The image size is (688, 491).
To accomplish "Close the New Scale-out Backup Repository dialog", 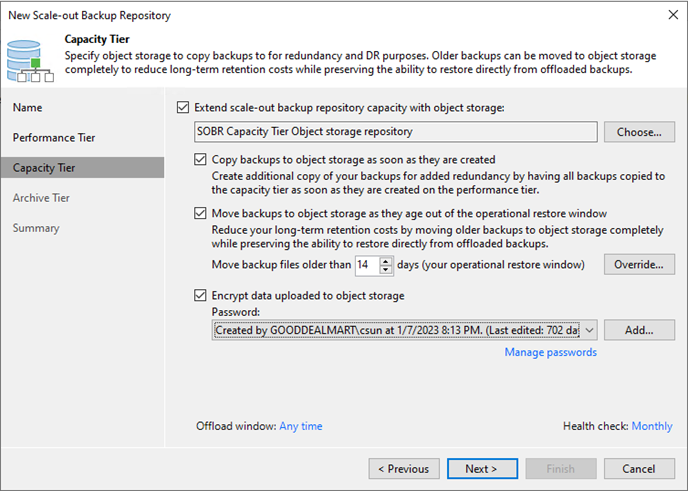I will click(673, 15).
